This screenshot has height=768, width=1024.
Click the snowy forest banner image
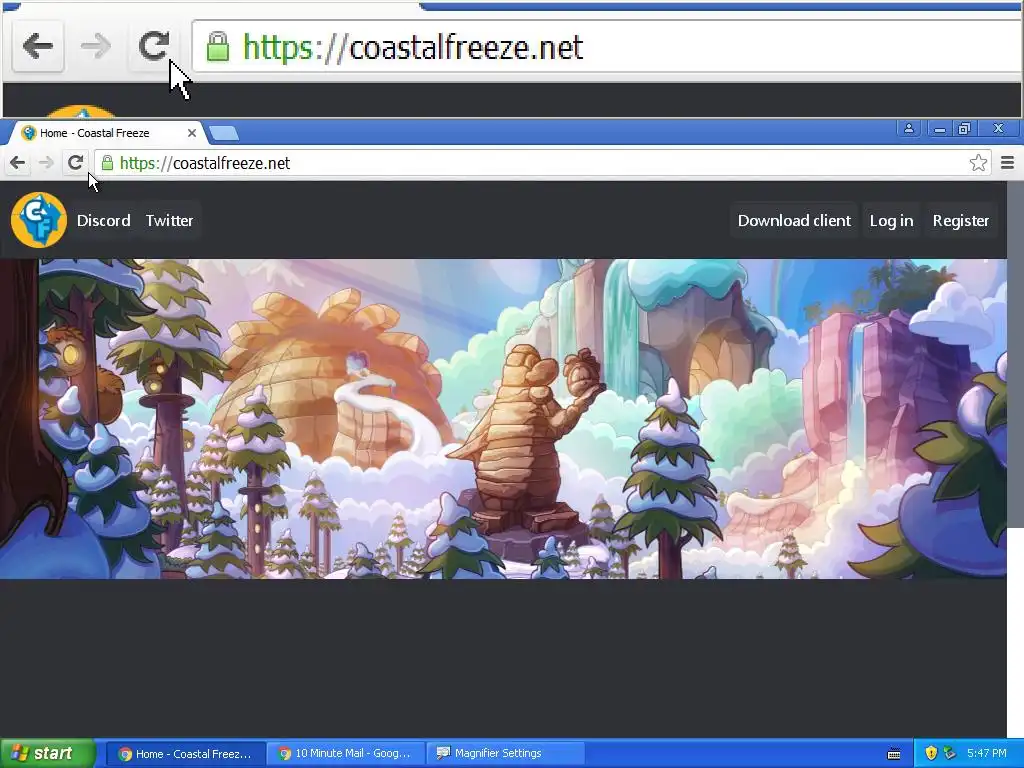pyautogui.click(x=504, y=419)
